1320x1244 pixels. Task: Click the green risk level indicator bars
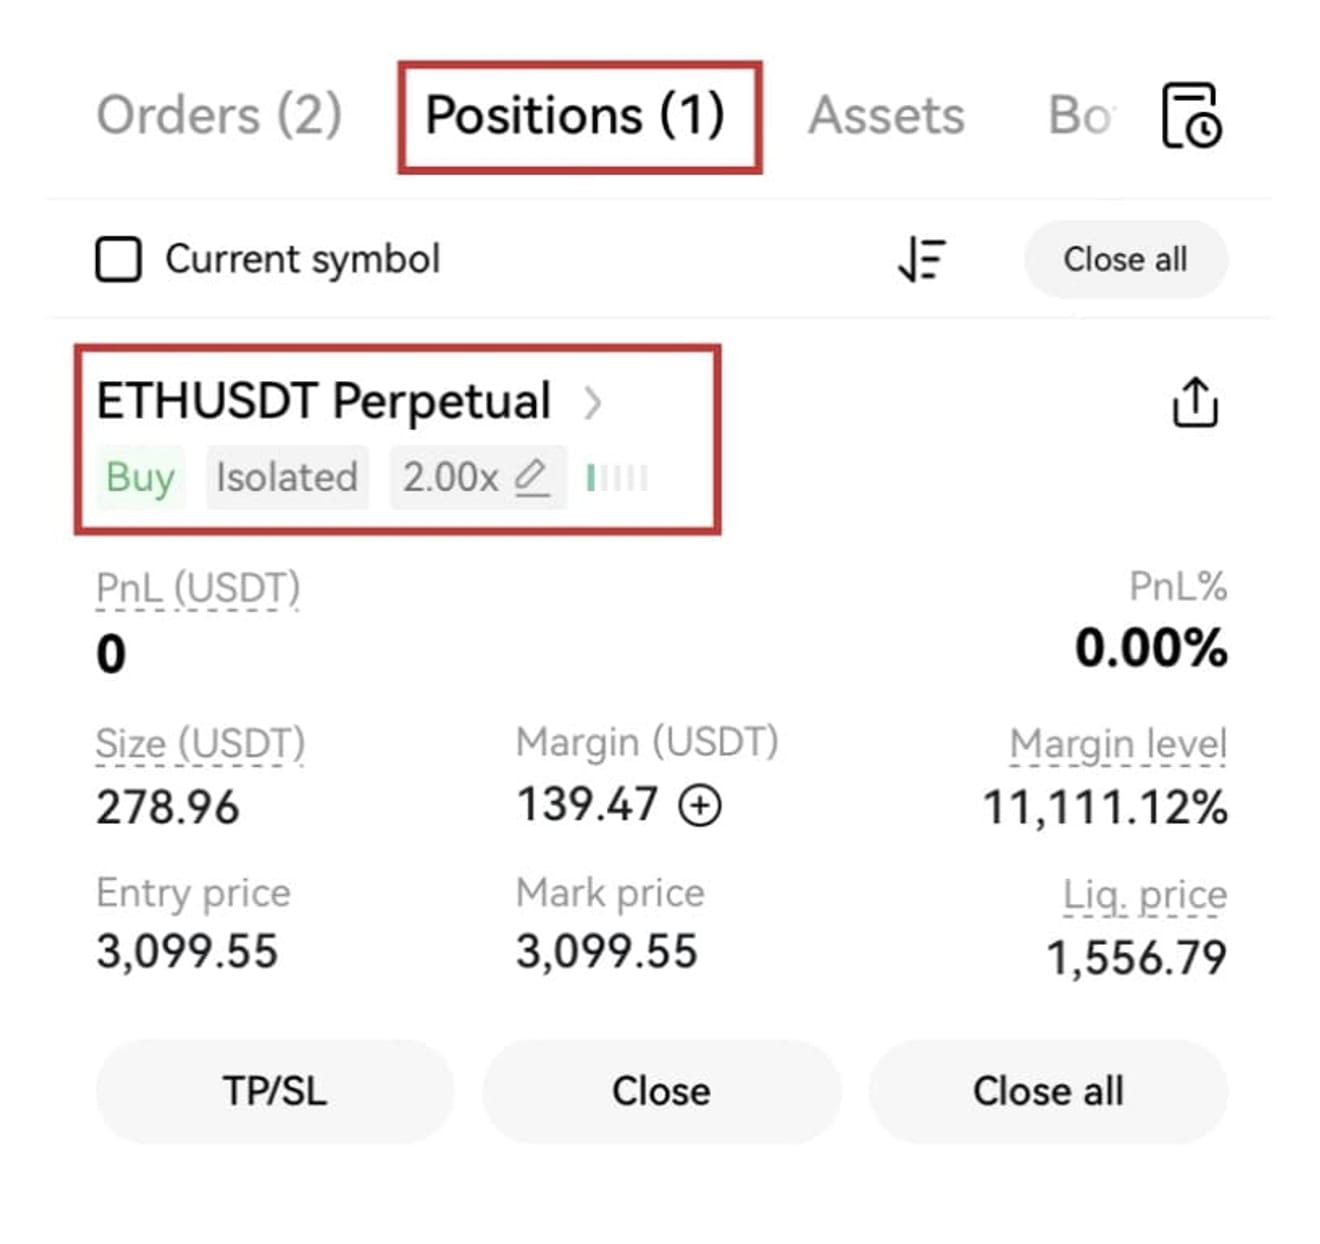[x=617, y=478]
